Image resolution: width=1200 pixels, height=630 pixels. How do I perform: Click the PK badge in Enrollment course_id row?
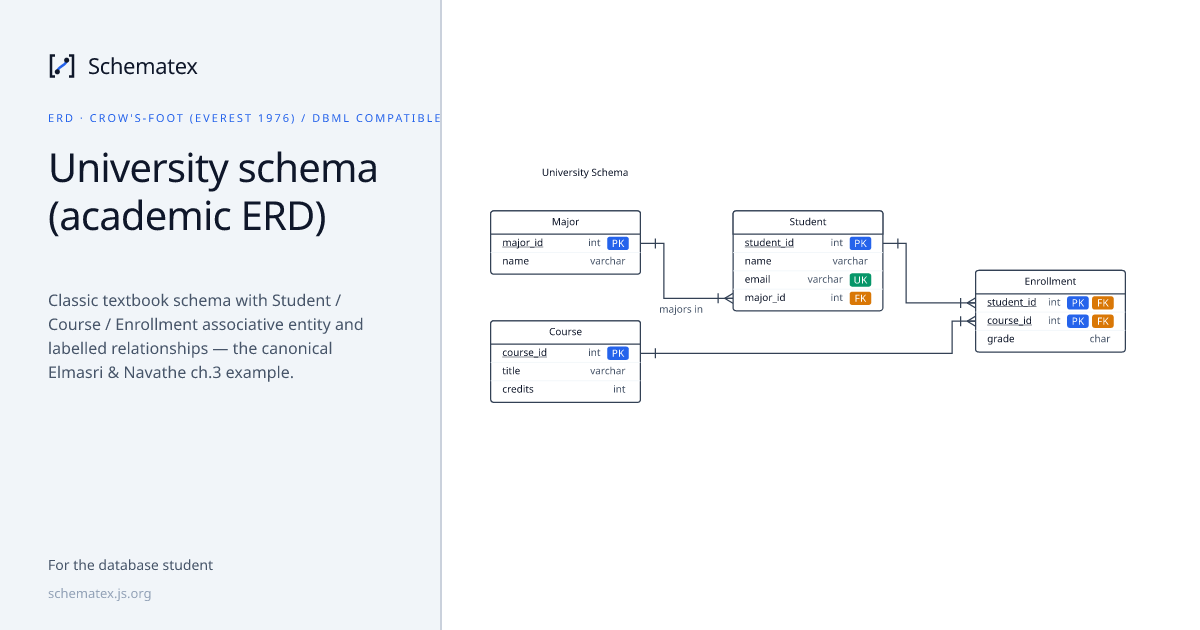pyautogui.click(x=1078, y=321)
